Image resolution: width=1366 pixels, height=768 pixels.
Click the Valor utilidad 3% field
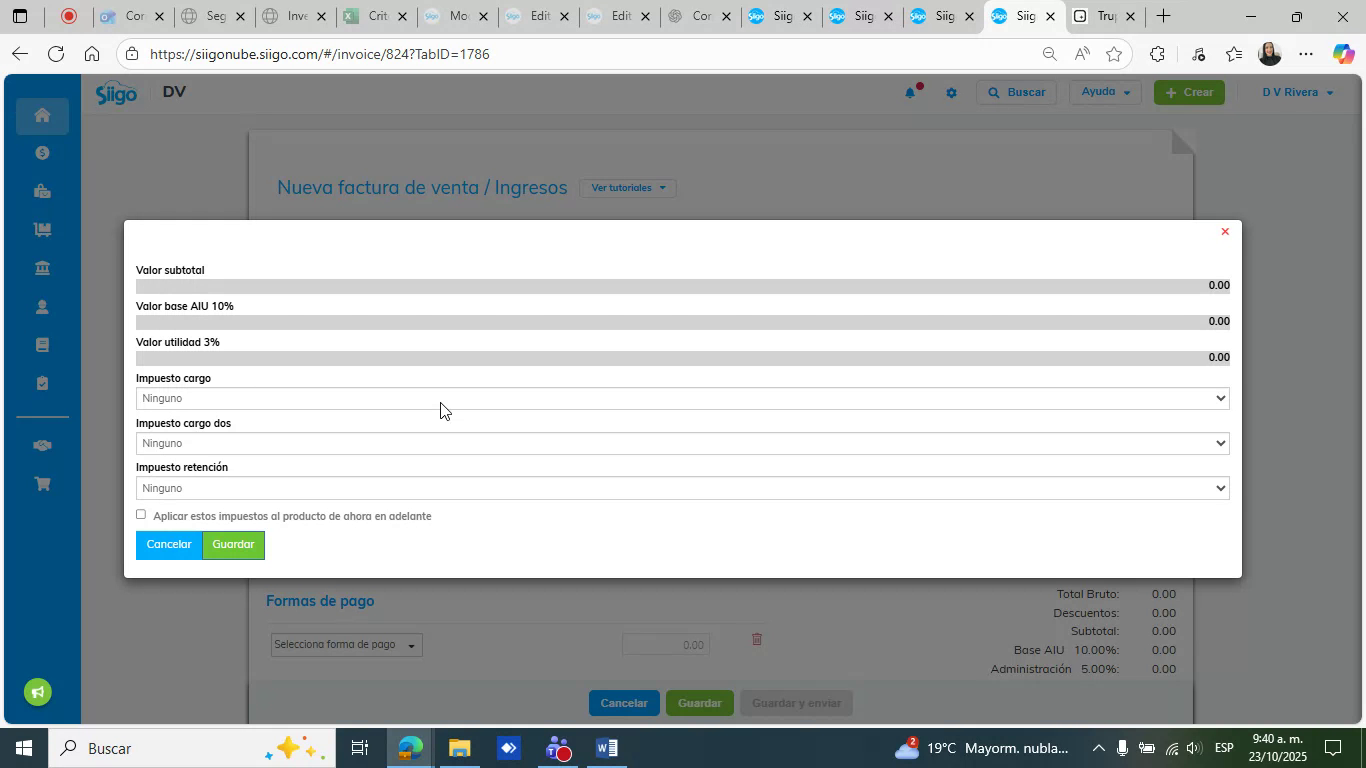tap(682, 358)
